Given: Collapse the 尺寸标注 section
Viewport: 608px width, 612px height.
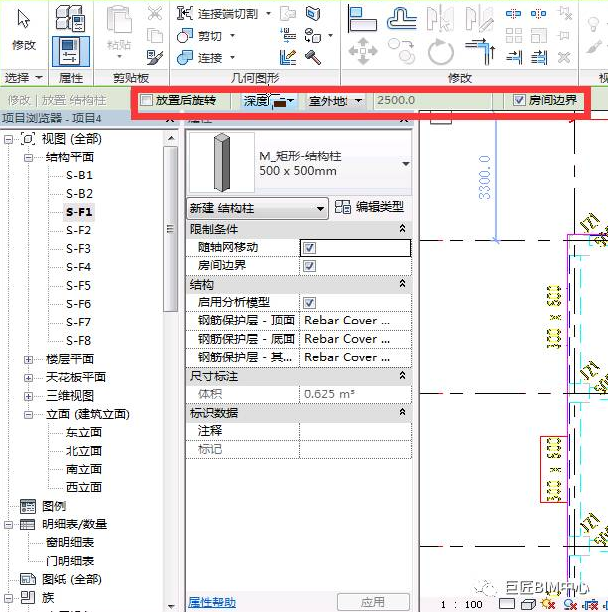Looking at the screenshot, I should 402,376.
